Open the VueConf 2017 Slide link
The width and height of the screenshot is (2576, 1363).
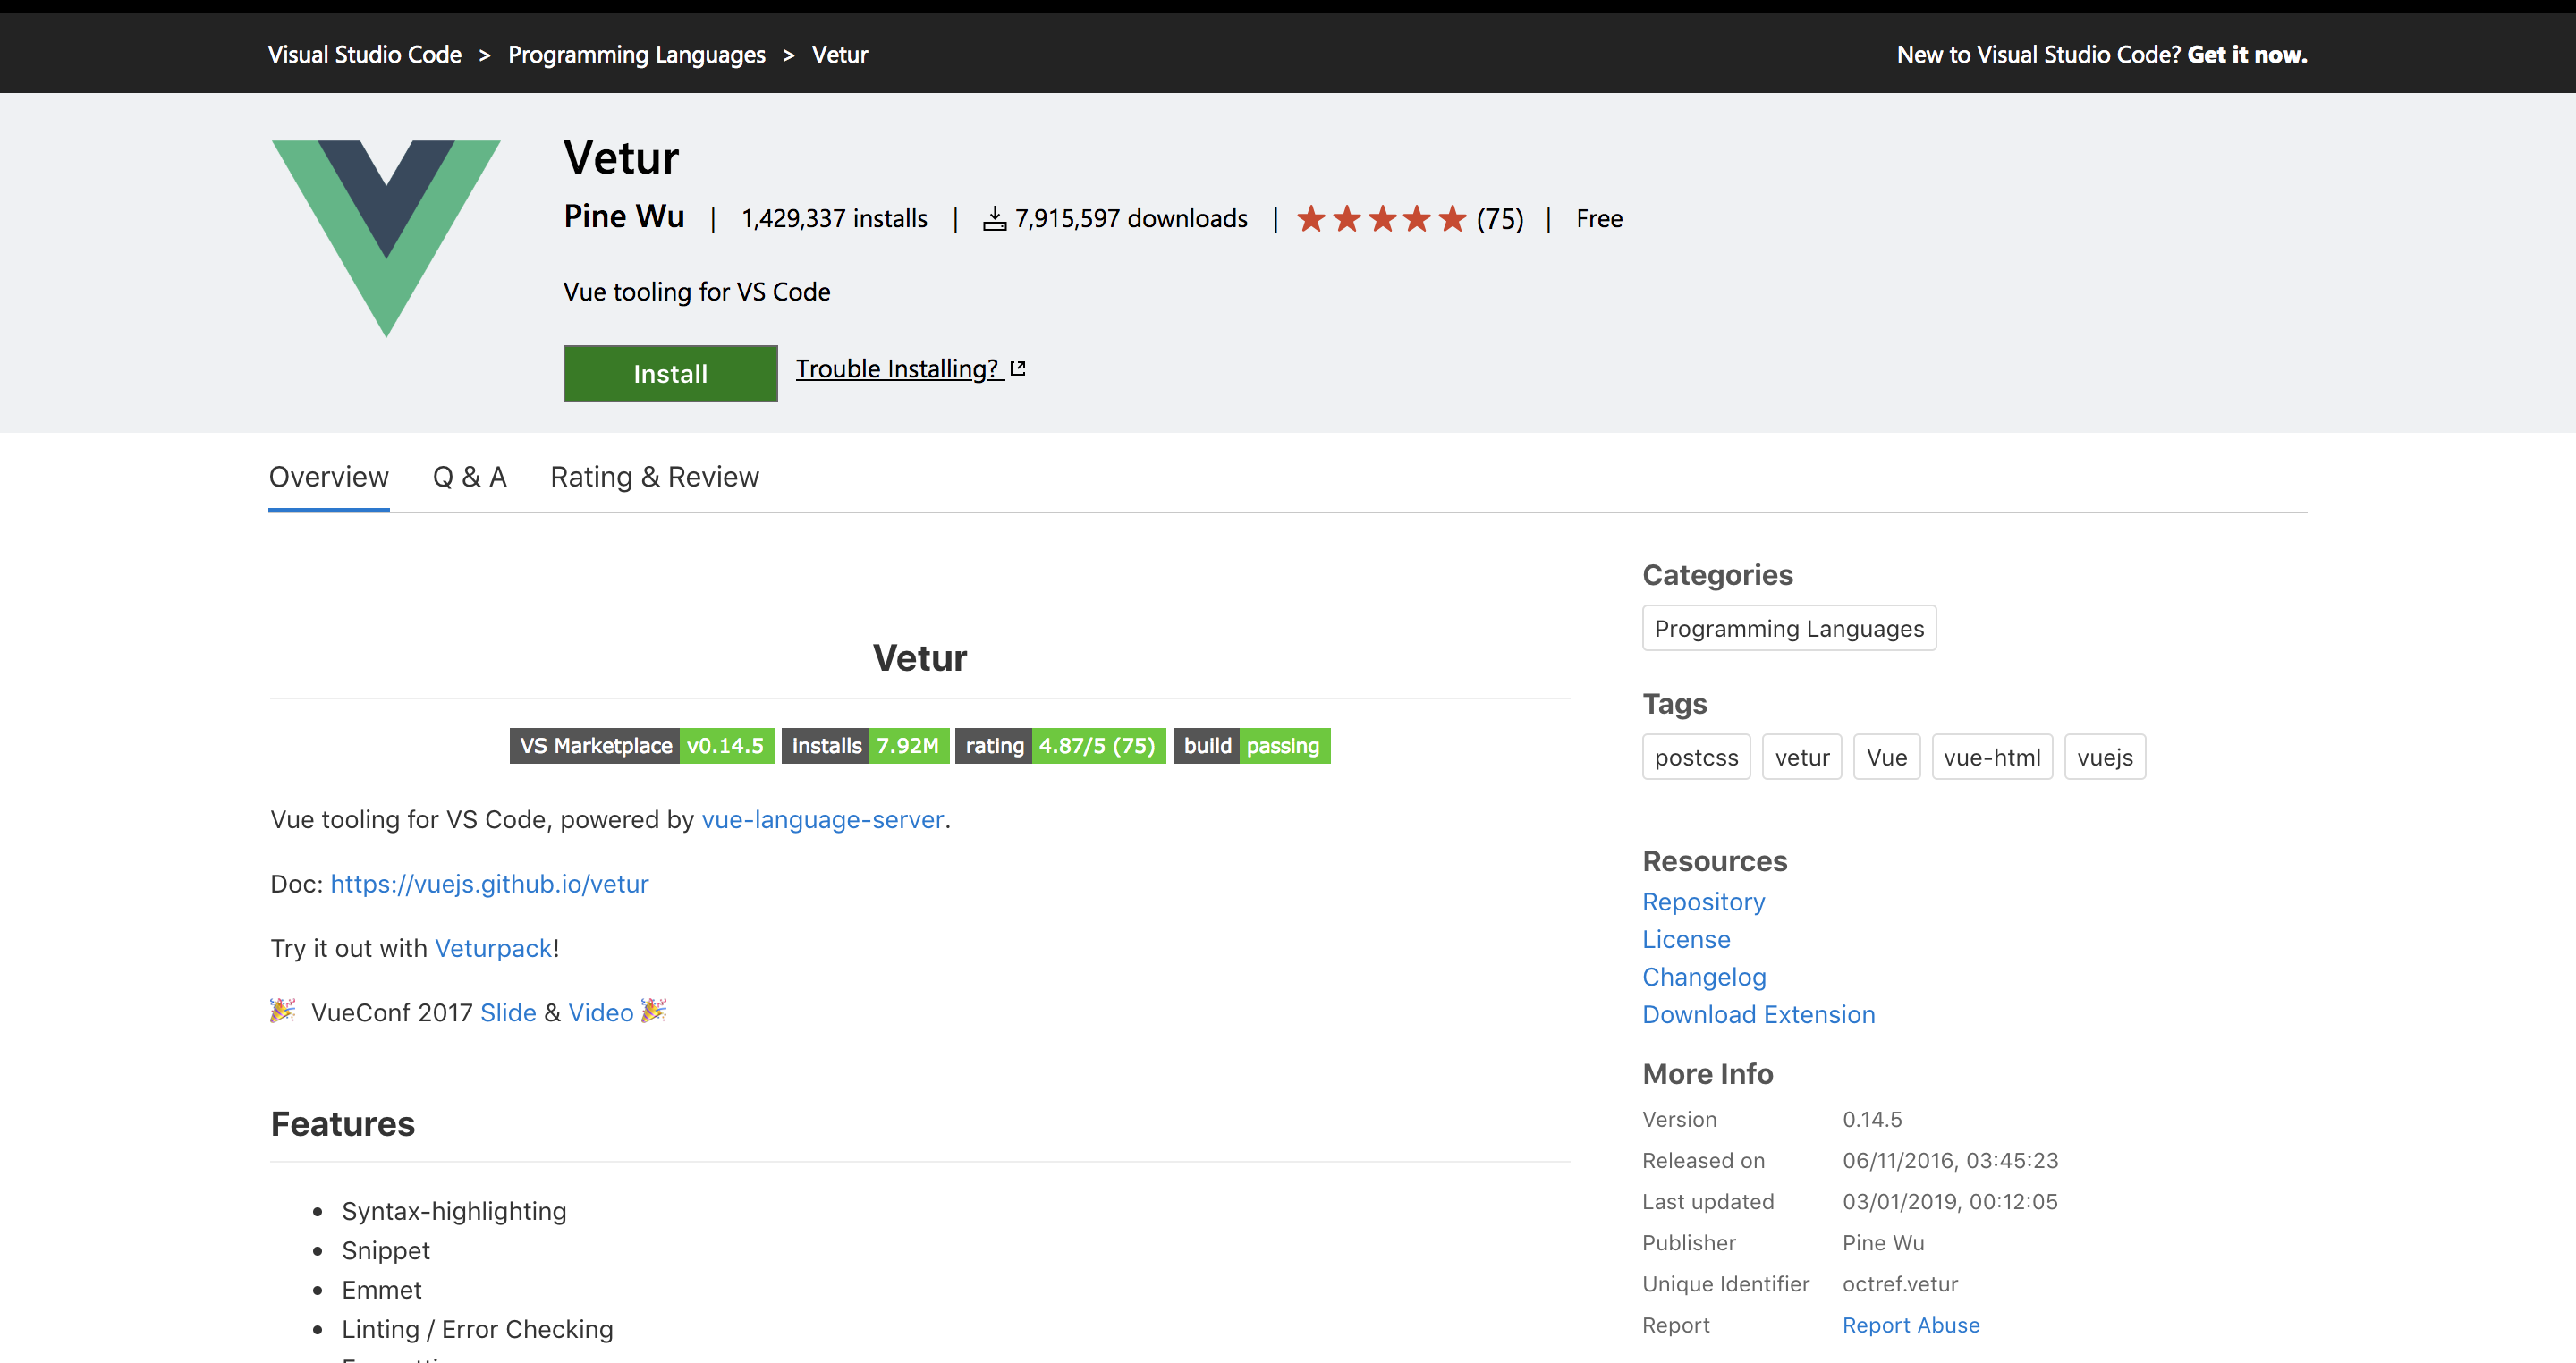(508, 1013)
